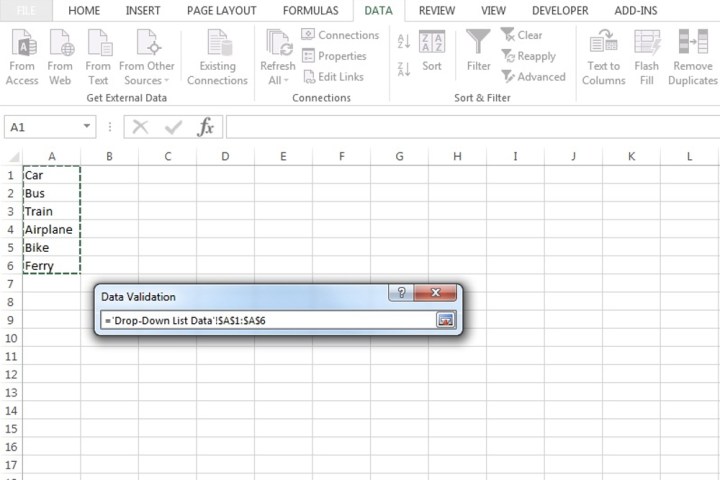
Task: Select cell A4 containing Airplane
Action: tap(50, 230)
